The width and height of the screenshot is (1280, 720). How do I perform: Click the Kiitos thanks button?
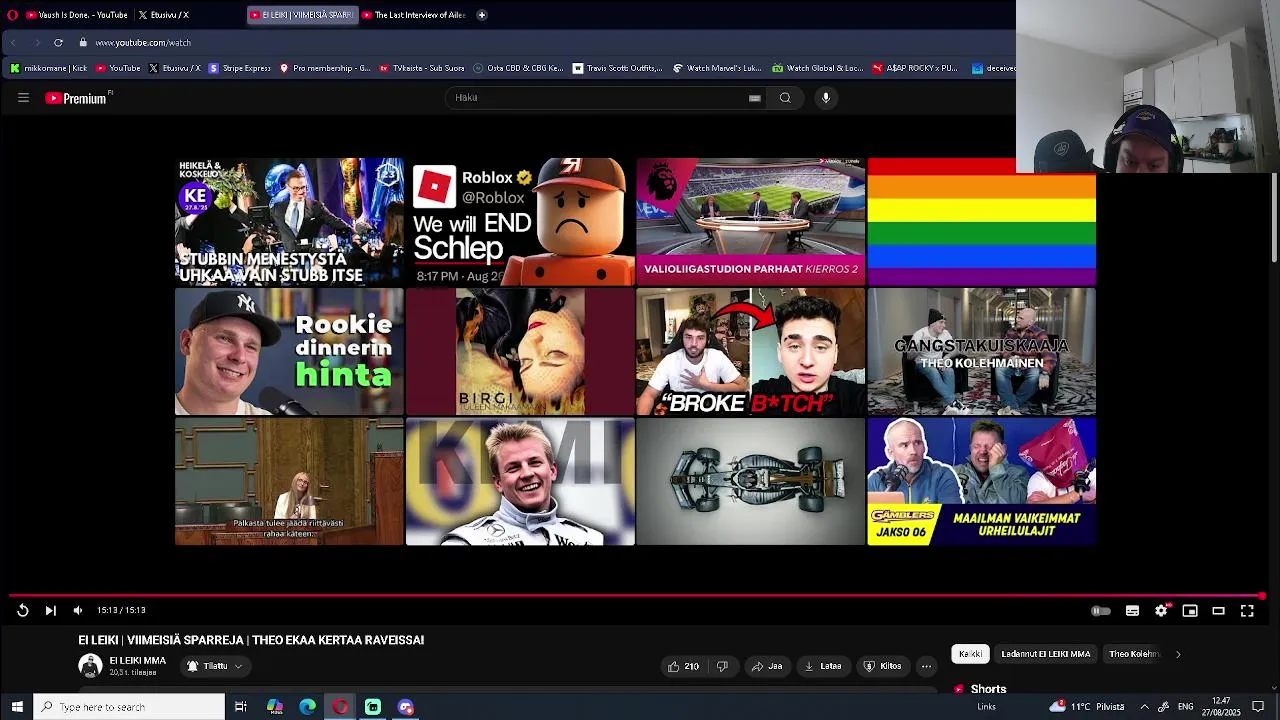click(x=883, y=666)
